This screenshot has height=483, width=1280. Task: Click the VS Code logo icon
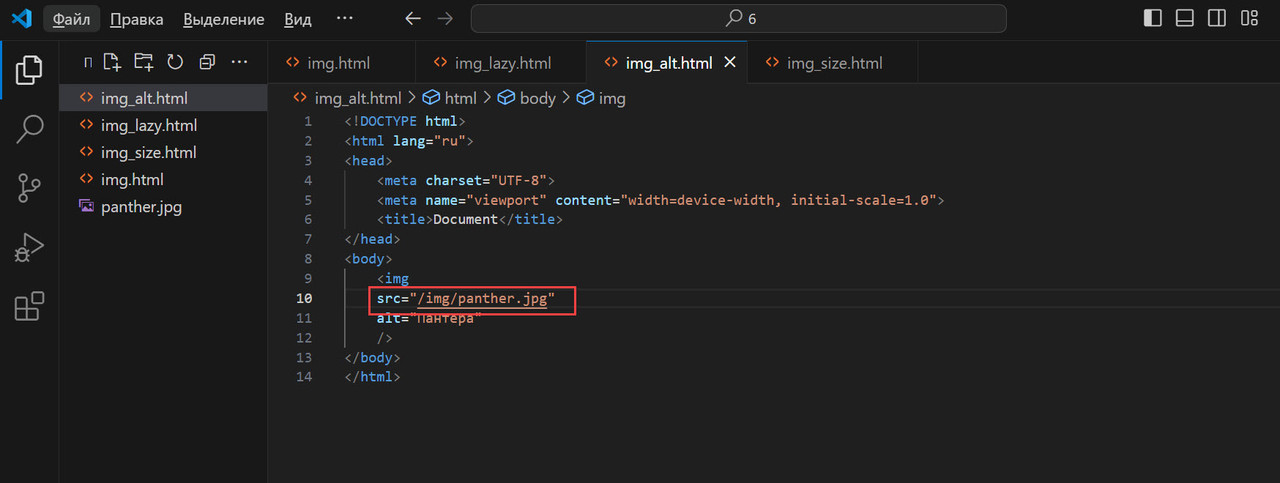coord(21,18)
